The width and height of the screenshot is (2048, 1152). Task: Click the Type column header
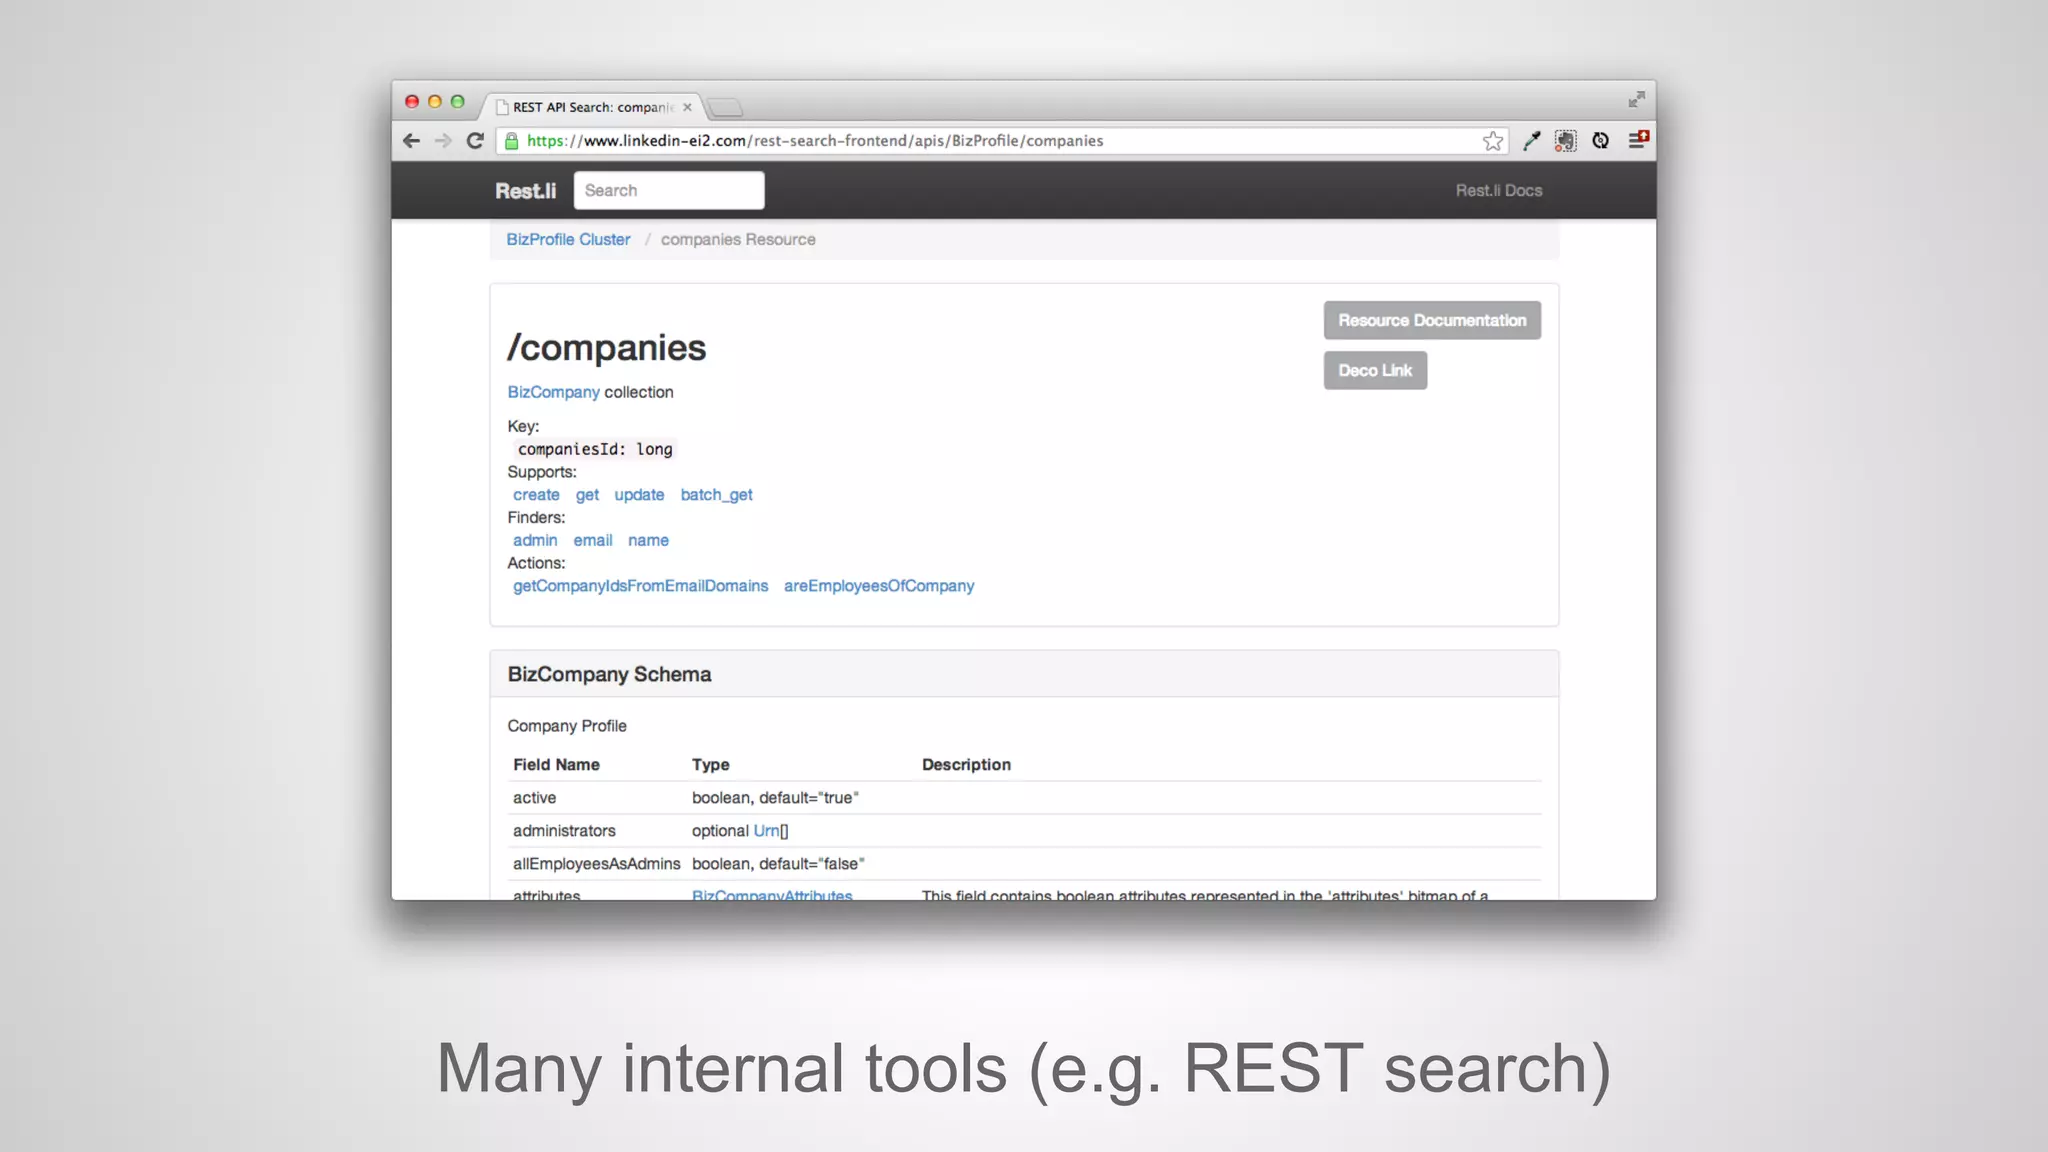click(710, 765)
